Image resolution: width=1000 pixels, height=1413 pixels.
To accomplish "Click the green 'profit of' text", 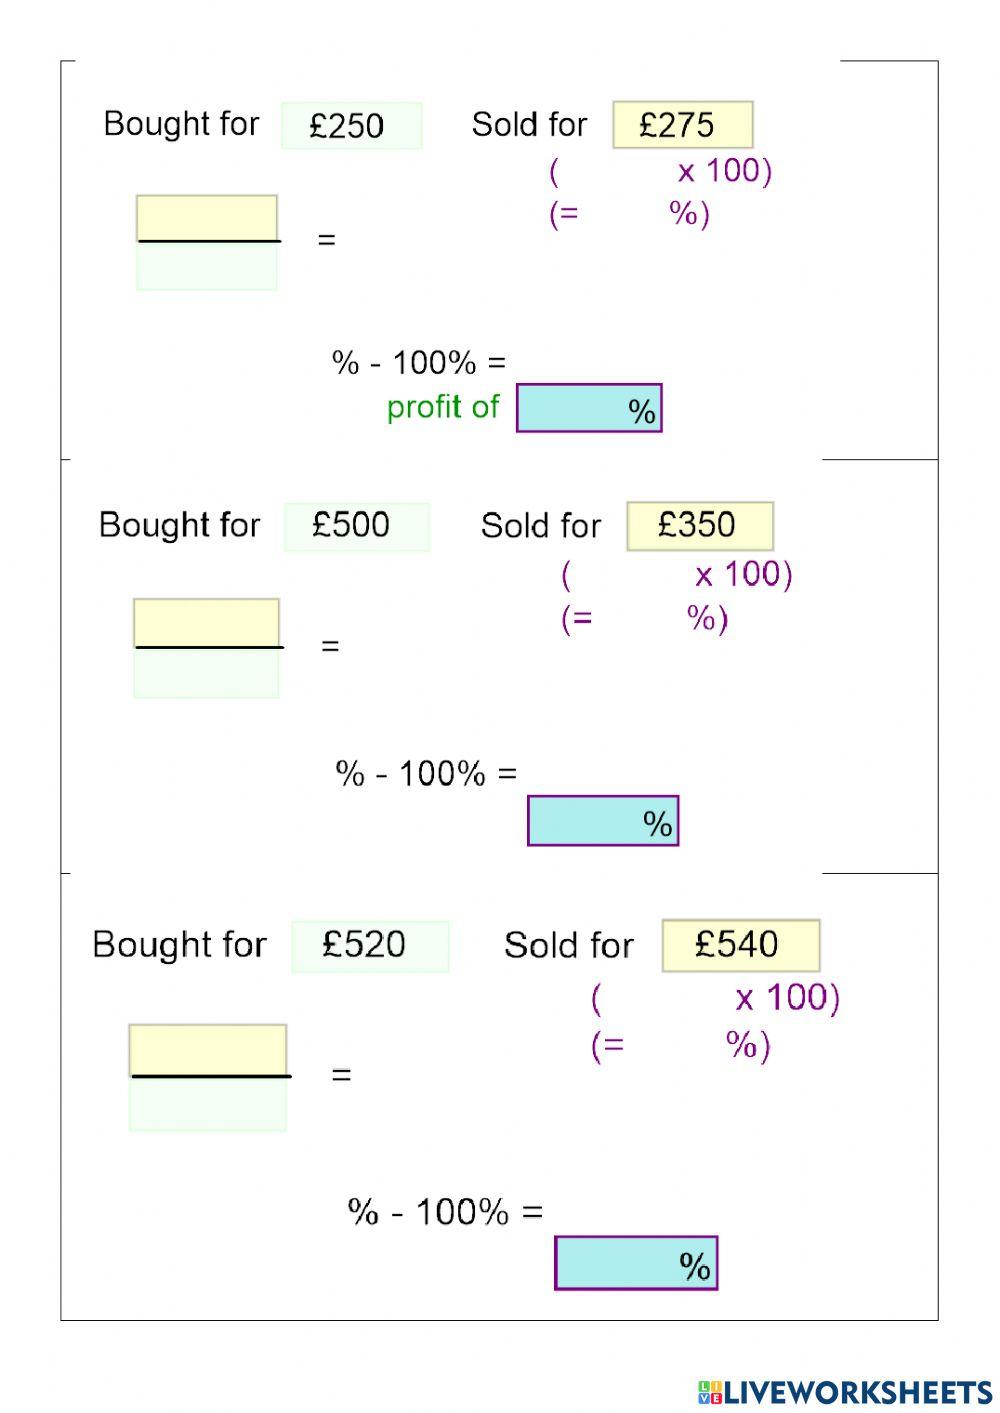I will tap(443, 407).
